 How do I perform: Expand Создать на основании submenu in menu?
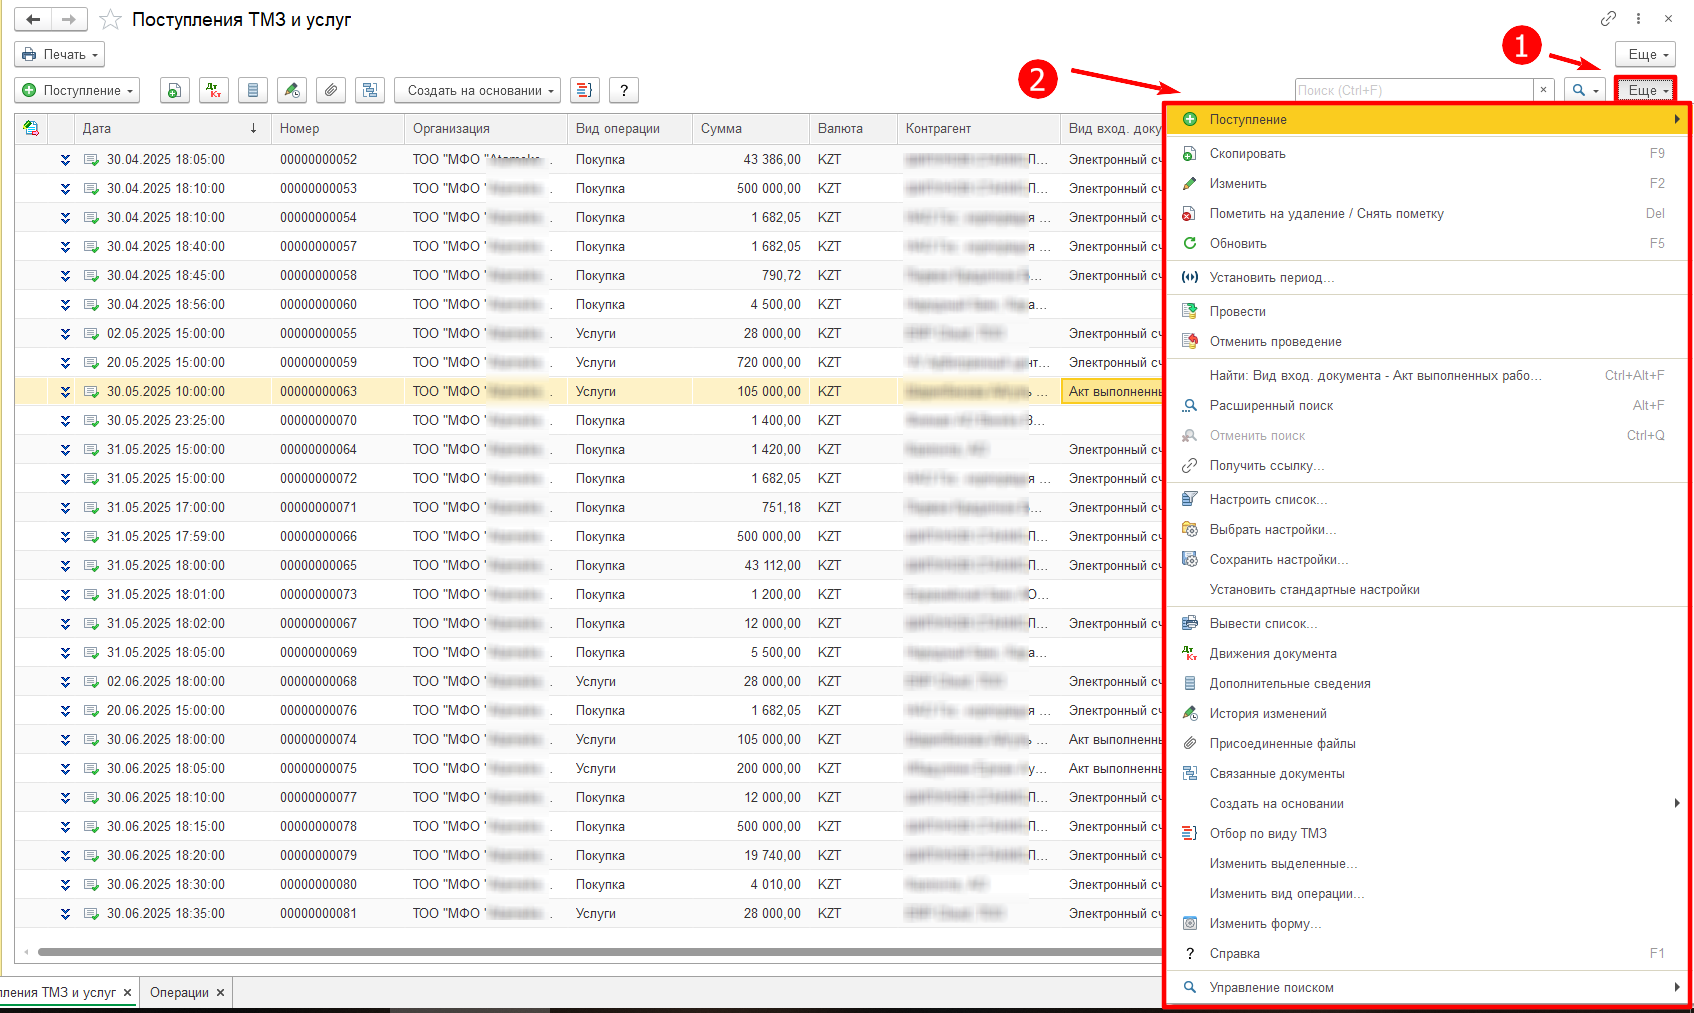click(x=1428, y=803)
